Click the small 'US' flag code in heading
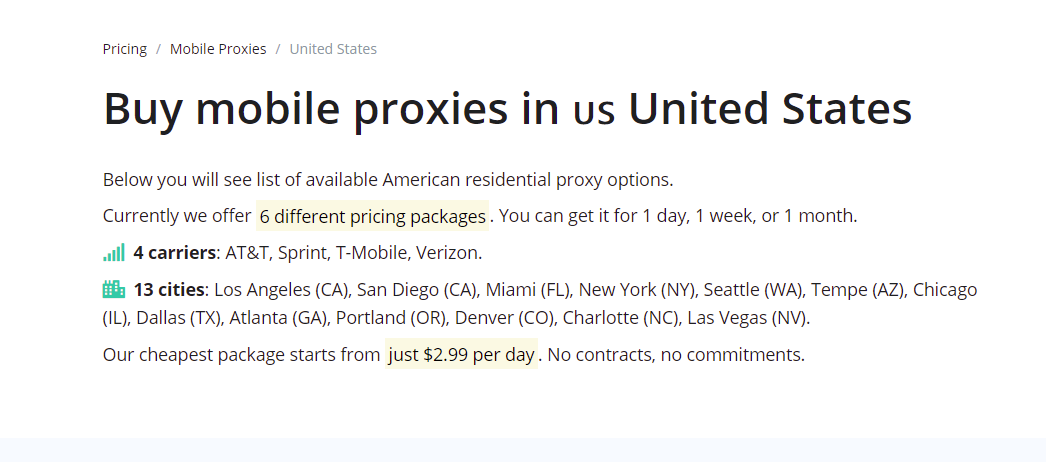1046x462 pixels. (x=594, y=113)
